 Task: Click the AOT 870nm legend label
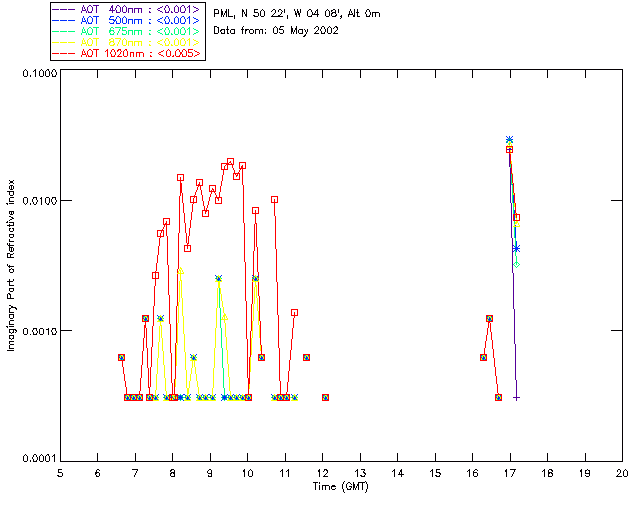(x=140, y=42)
